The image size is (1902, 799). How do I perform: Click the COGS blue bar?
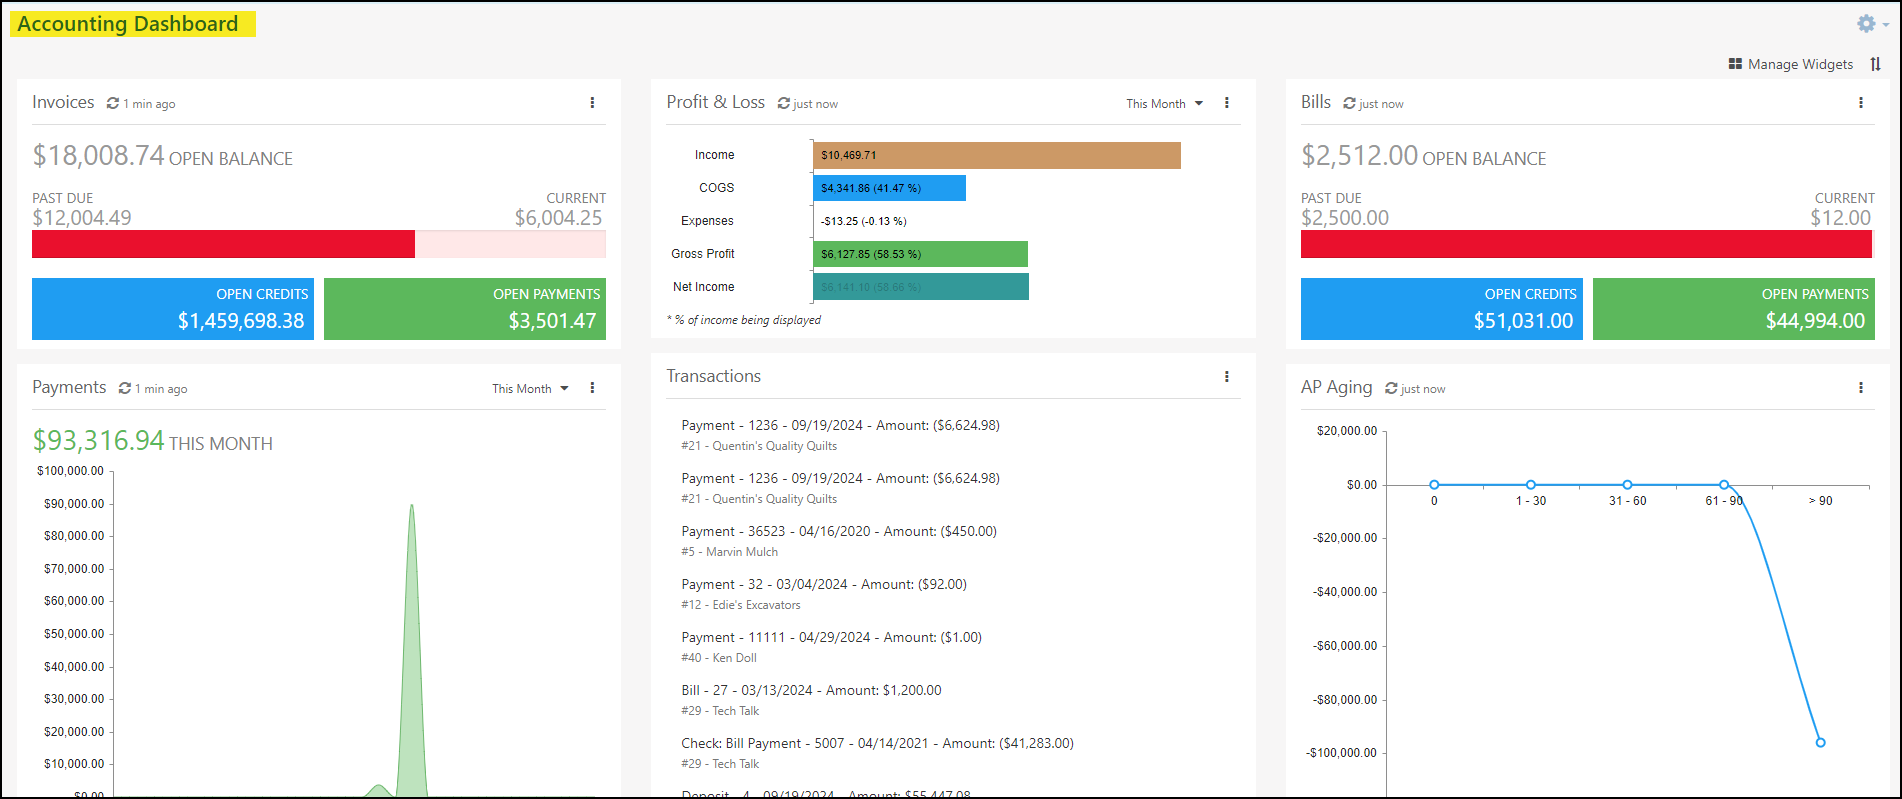coord(889,188)
